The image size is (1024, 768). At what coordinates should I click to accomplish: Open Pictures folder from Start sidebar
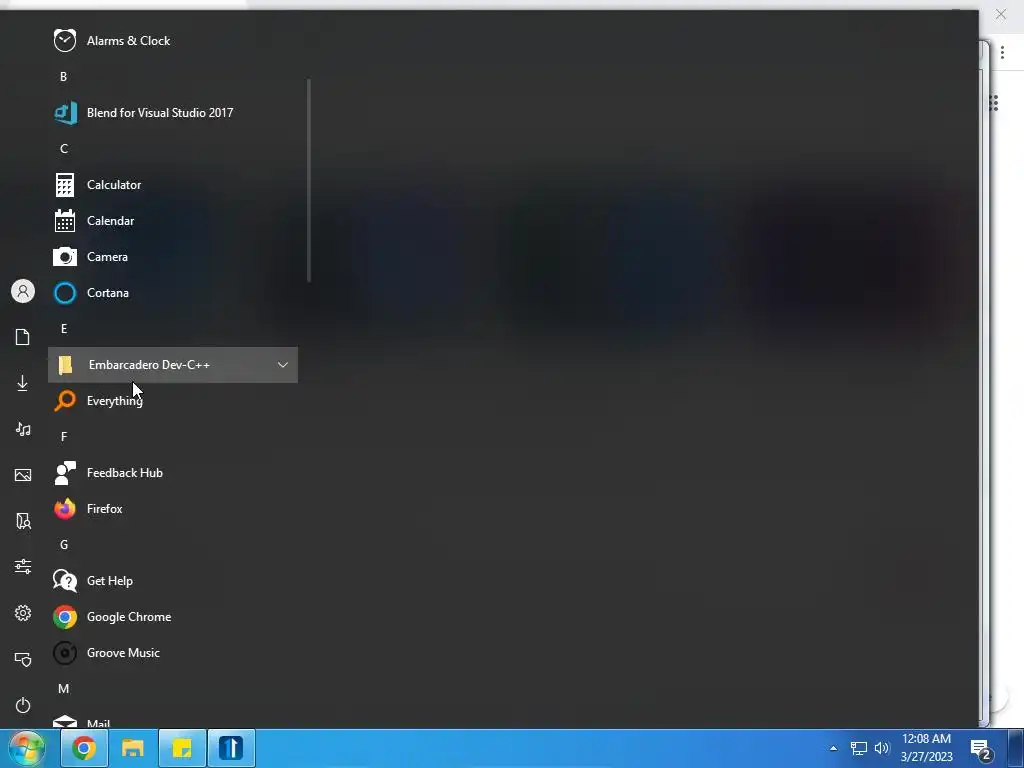click(23, 475)
